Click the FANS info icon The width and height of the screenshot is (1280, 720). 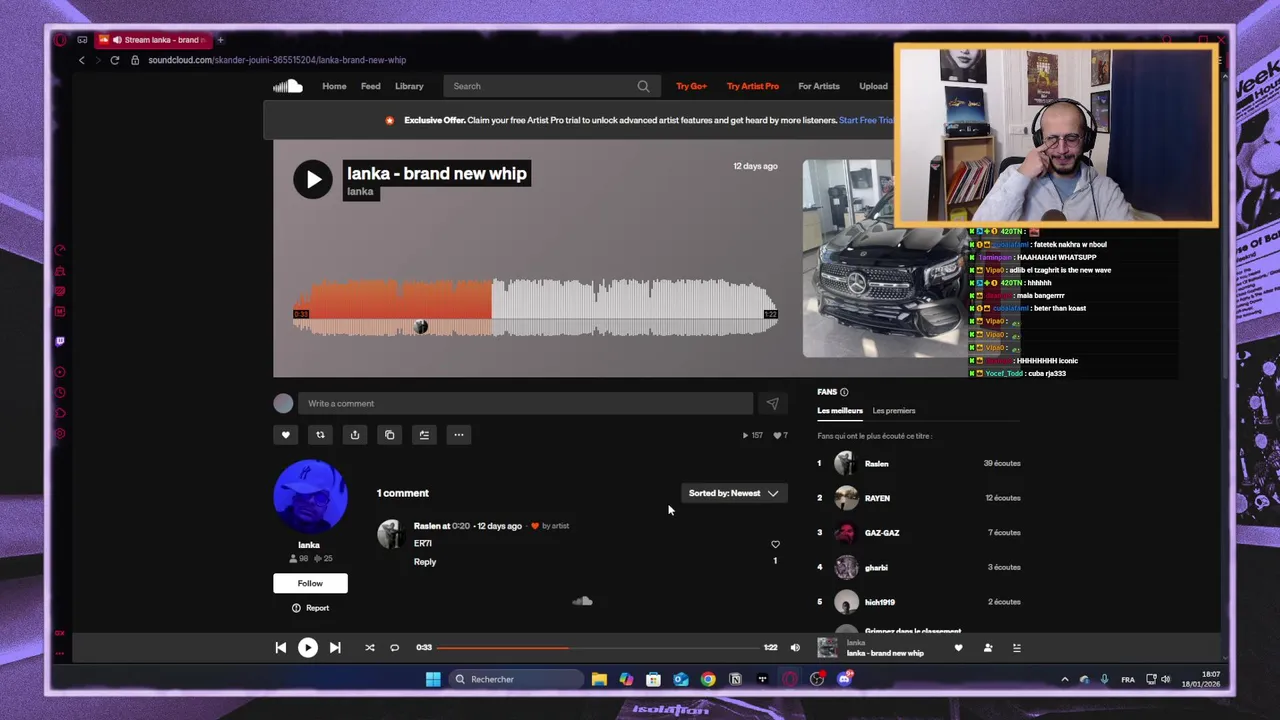844,392
